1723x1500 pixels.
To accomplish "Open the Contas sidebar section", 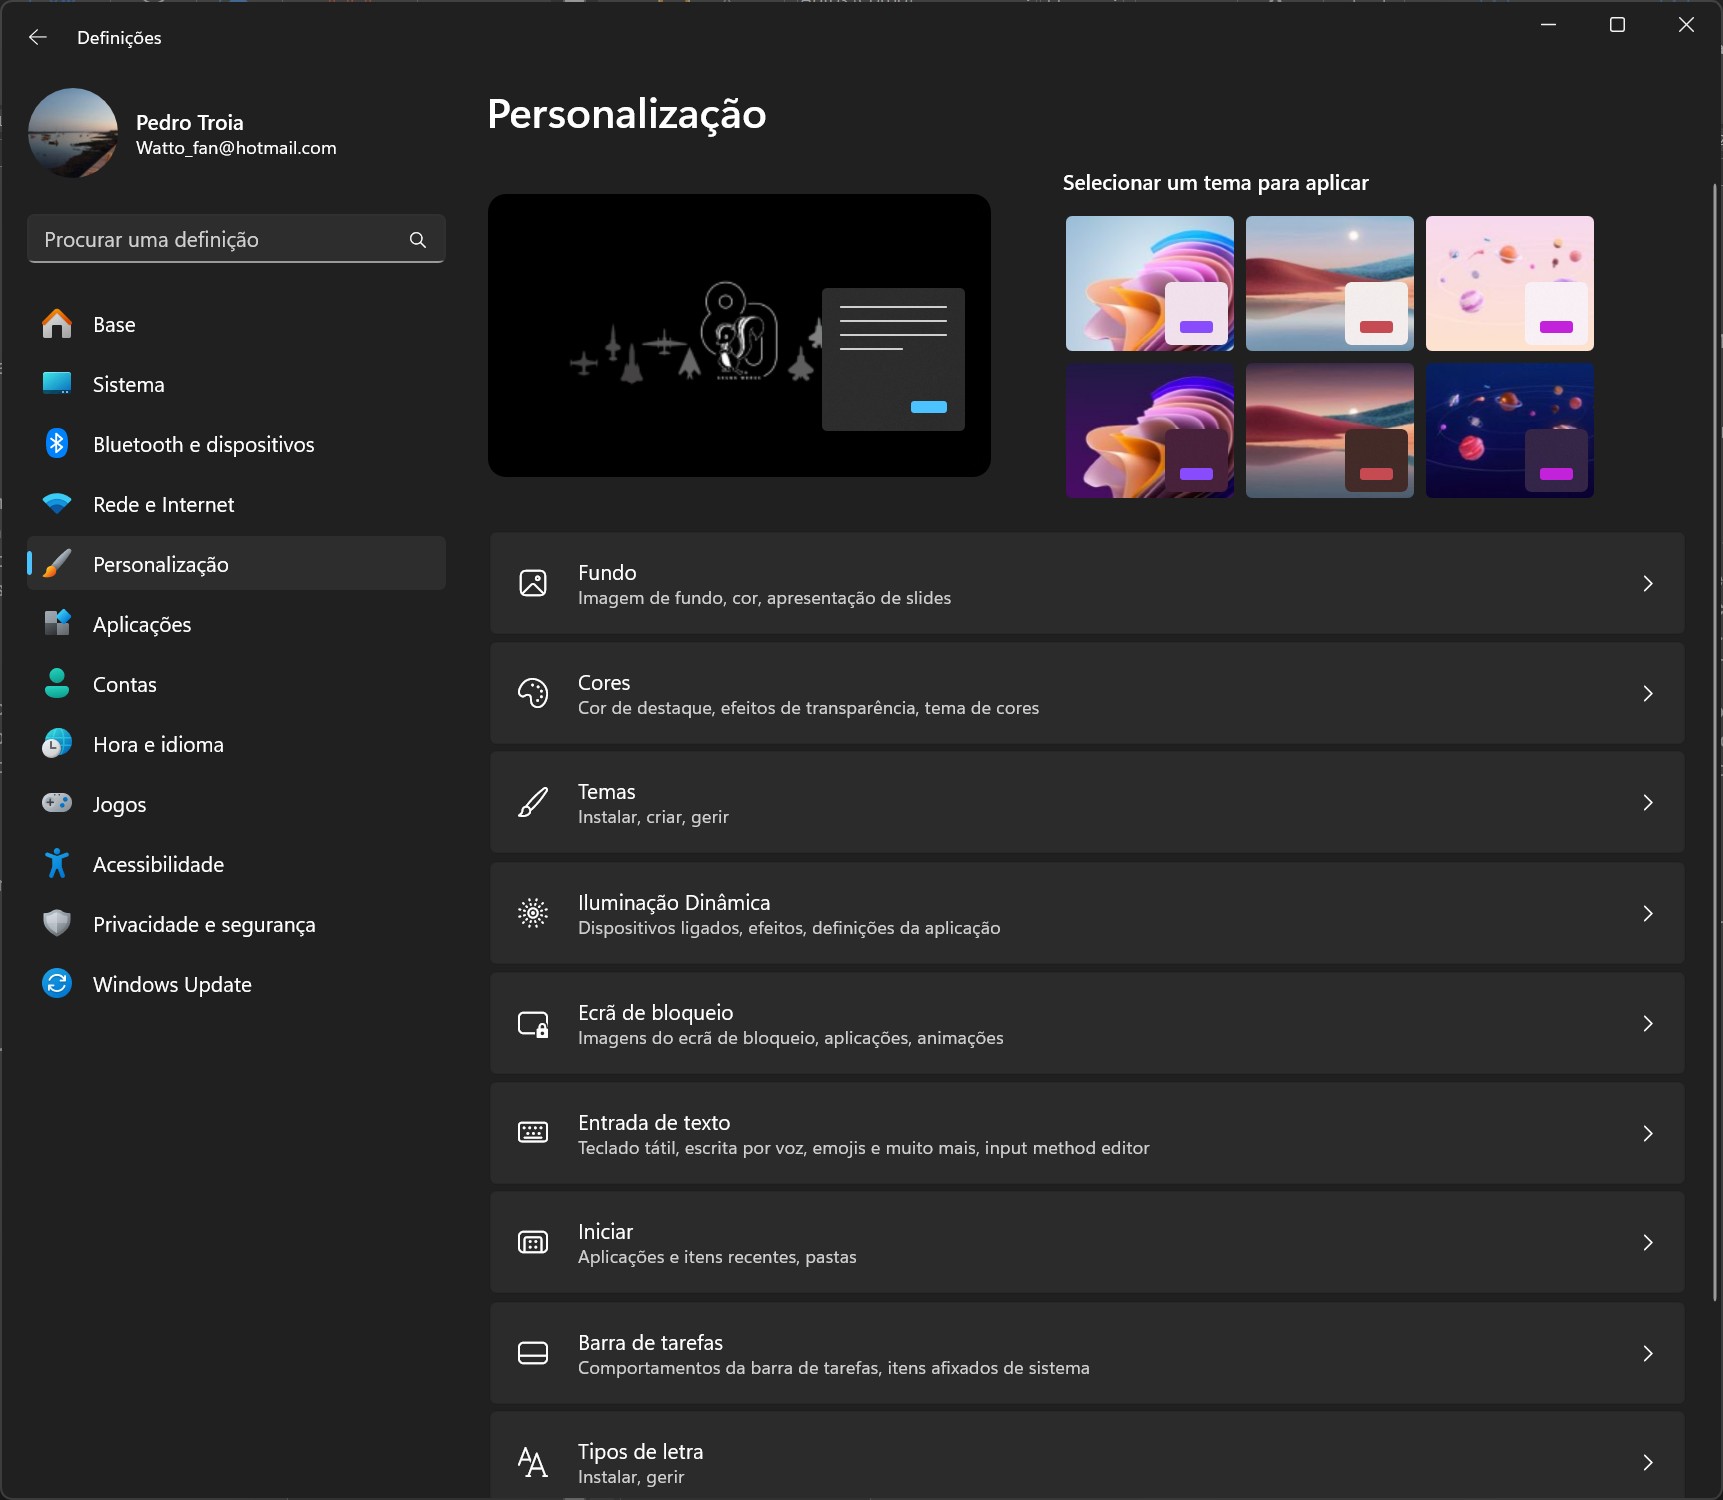I will [125, 685].
